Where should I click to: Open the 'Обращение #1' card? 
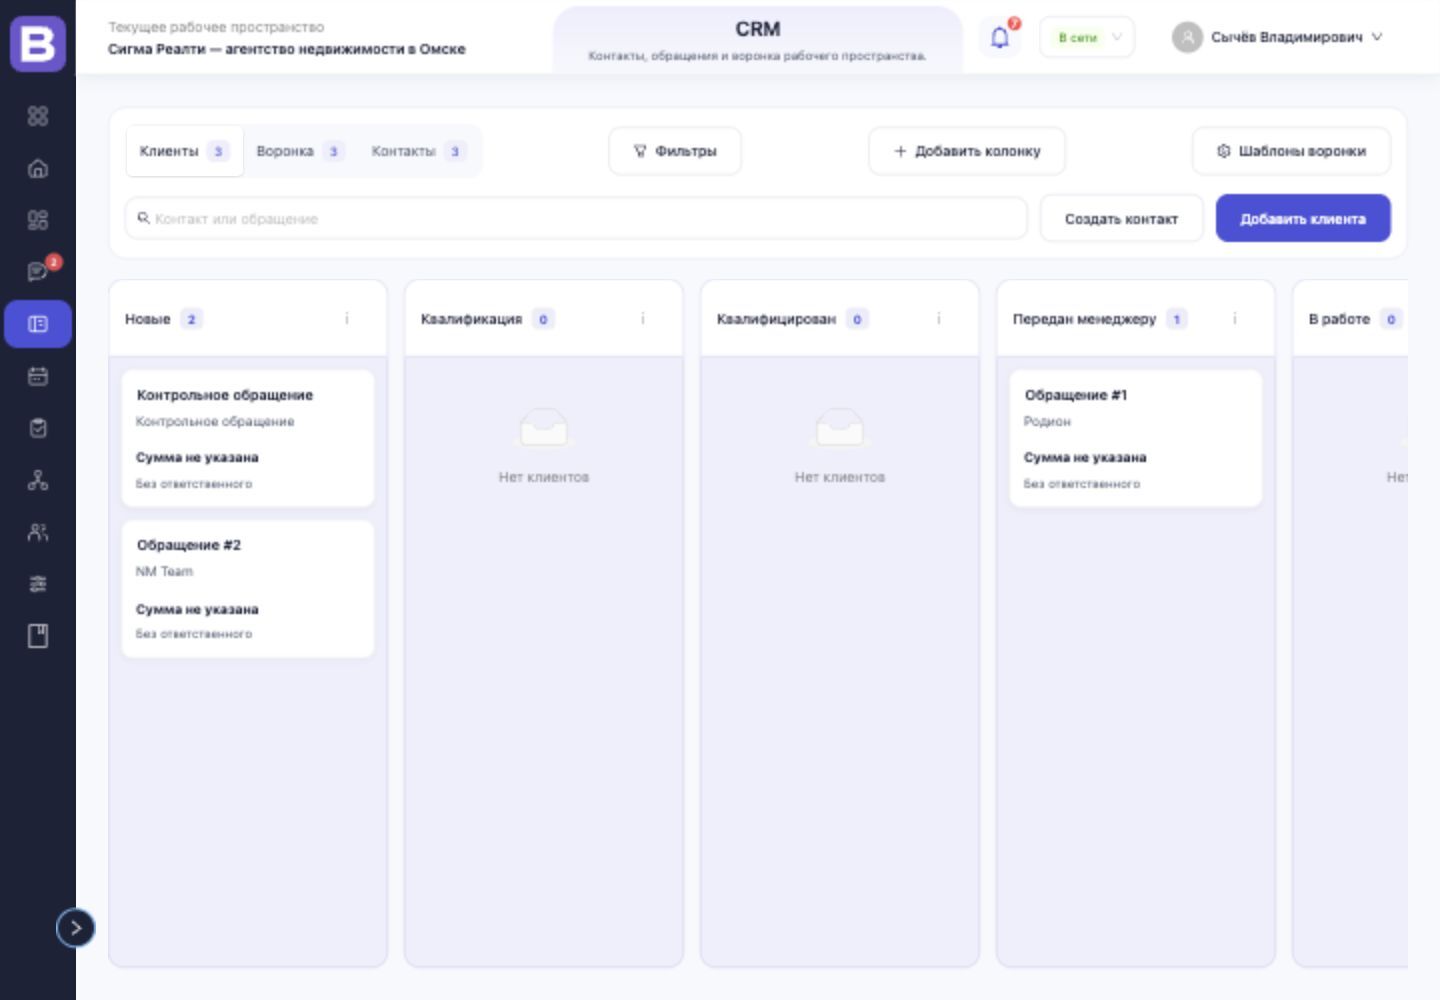point(1136,438)
